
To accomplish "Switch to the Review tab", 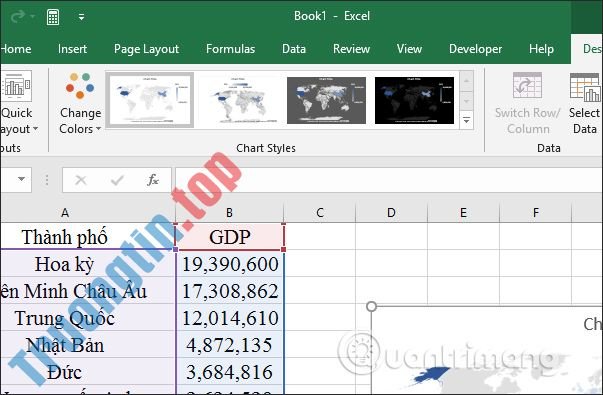I will click(x=351, y=49).
